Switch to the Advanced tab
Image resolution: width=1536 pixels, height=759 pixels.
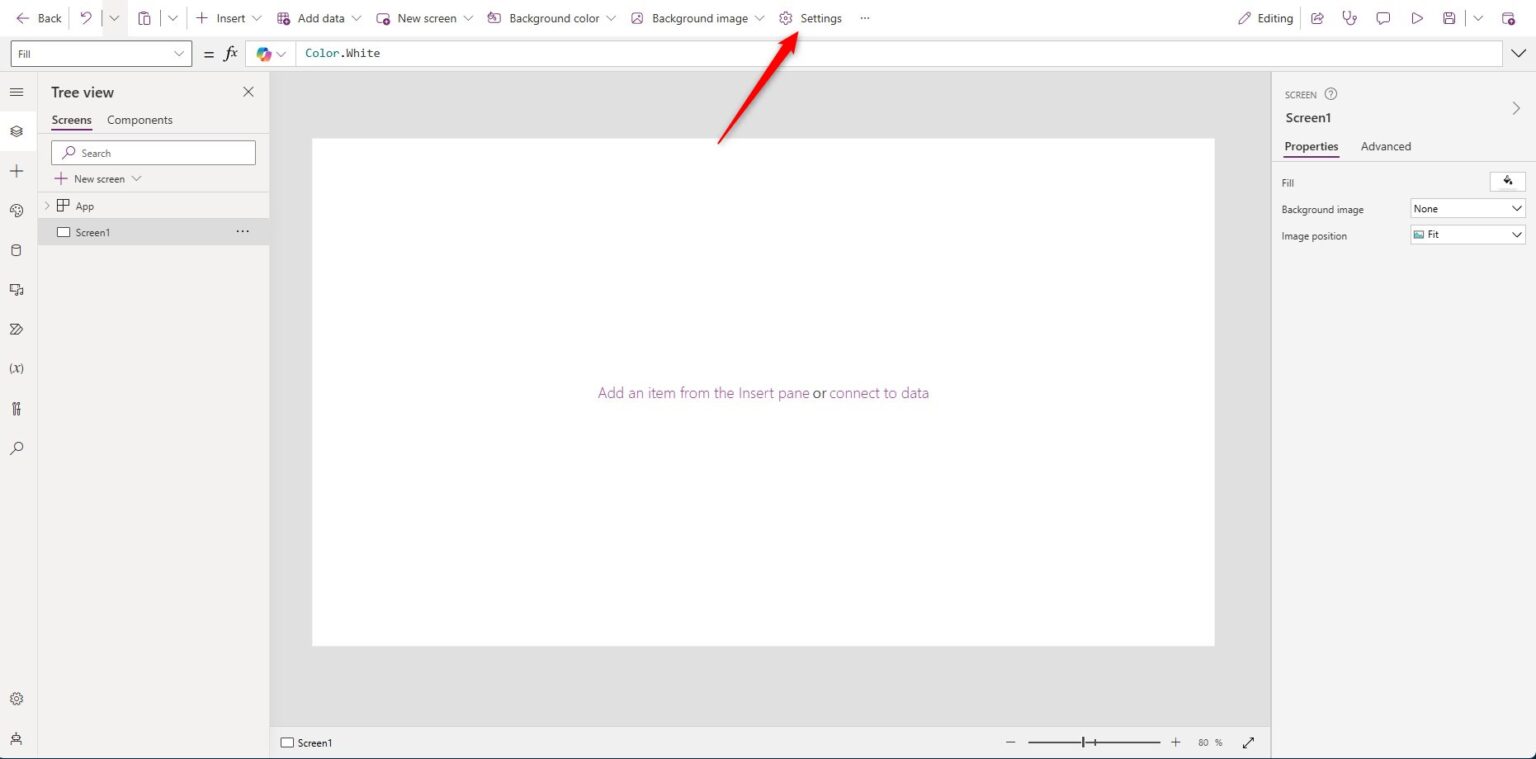pos(1385,146)
